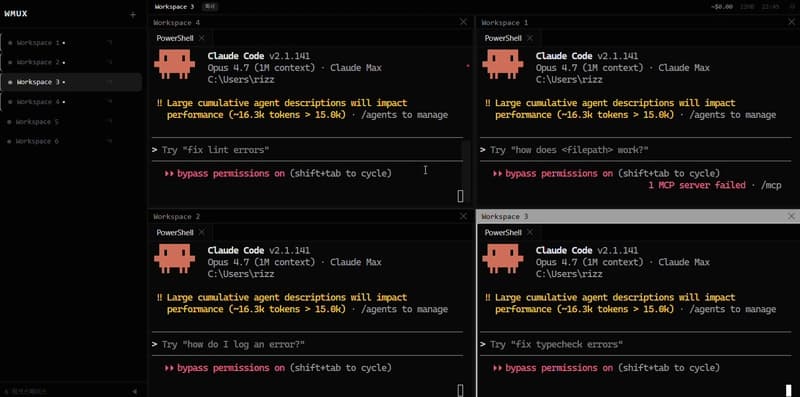800x397 pixels.
Task: Click "Claude Max" text in Workspace 3 pane
Action: 684,262
